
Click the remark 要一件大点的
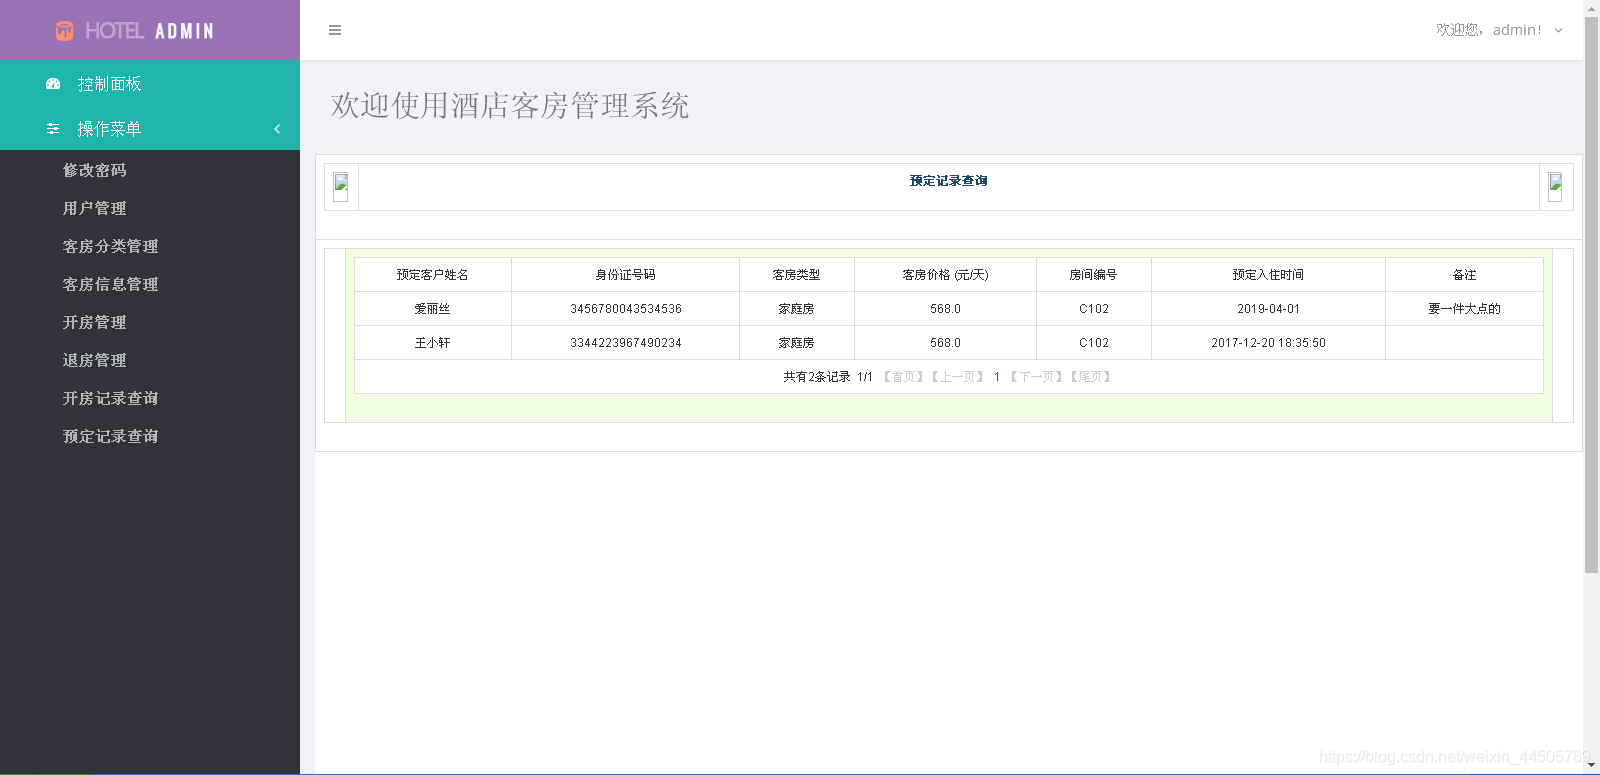pyautogui.click(x=1465, y=309)
